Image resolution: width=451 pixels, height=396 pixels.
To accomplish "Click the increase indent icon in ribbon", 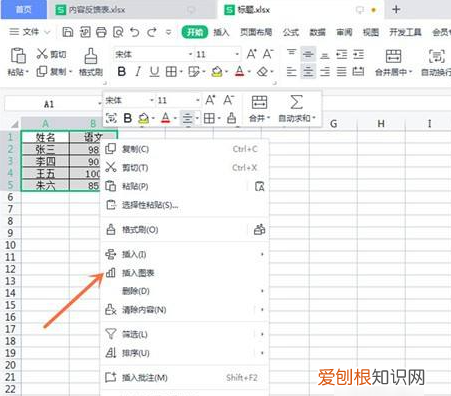I will pyautogui.click(x=358, y=54).
